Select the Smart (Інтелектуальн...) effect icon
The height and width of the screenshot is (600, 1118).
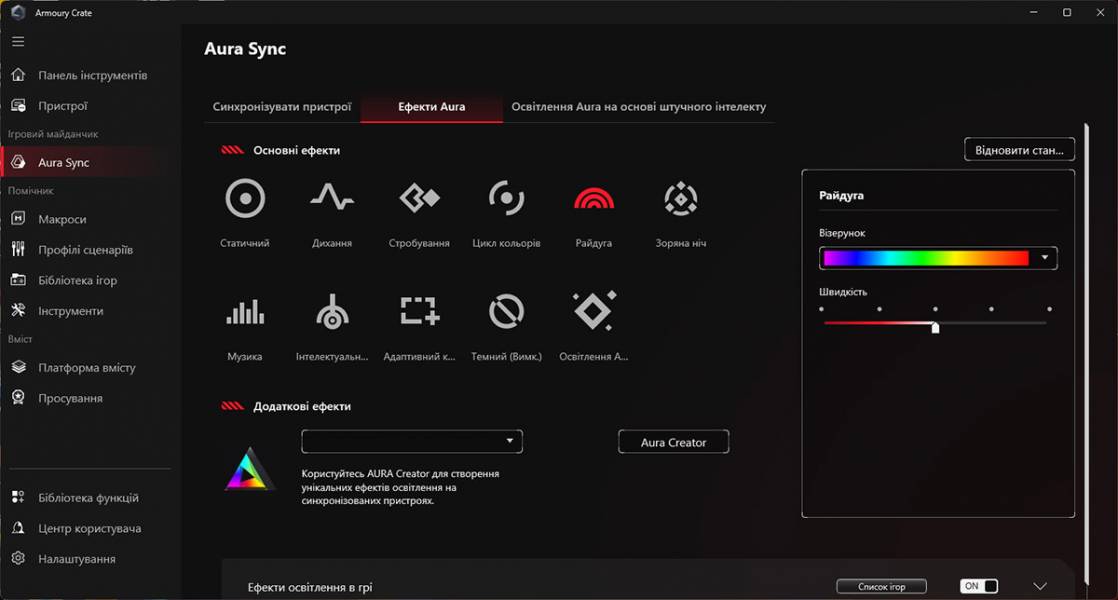(332, 311)
